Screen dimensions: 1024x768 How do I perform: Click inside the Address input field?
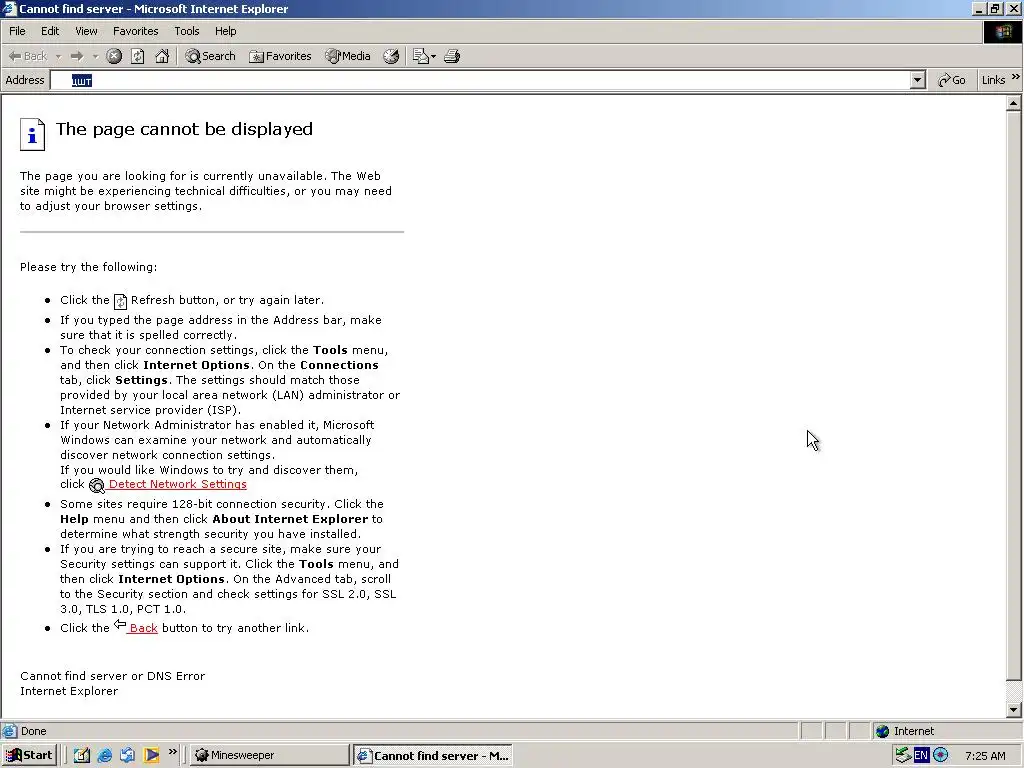(480, 80)
